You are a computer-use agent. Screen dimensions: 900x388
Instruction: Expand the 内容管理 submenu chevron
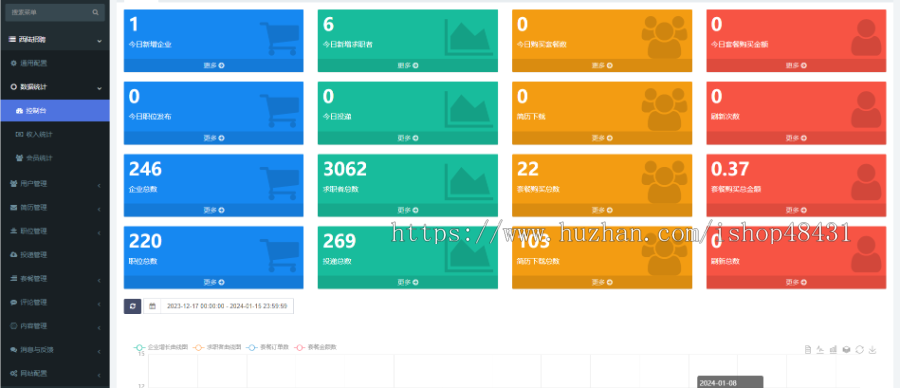pos(99,327)
